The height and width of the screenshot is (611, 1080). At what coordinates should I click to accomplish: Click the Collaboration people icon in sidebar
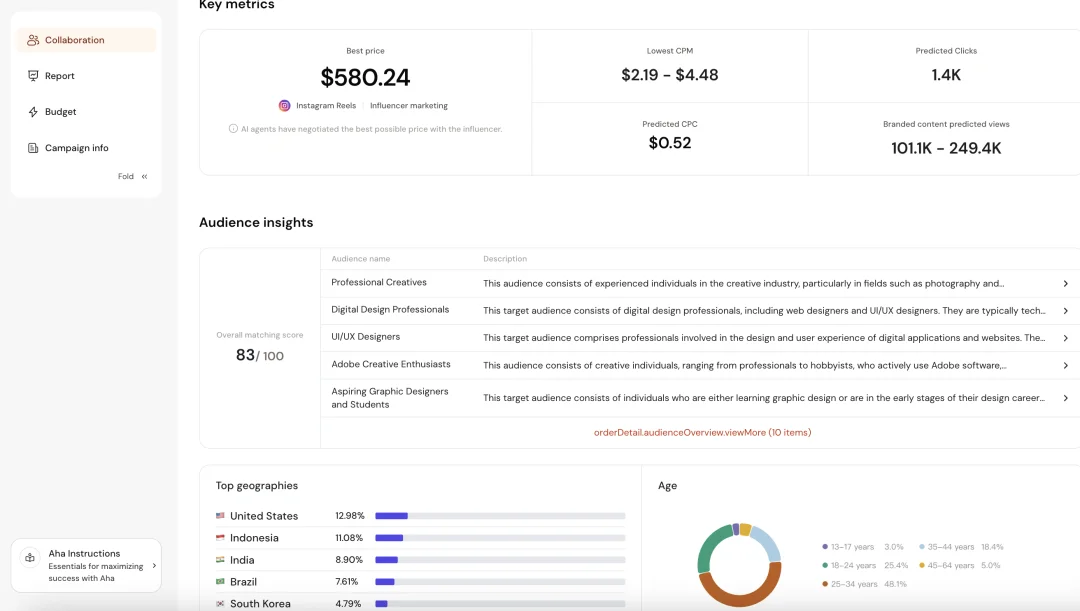[x=33, y=40]
